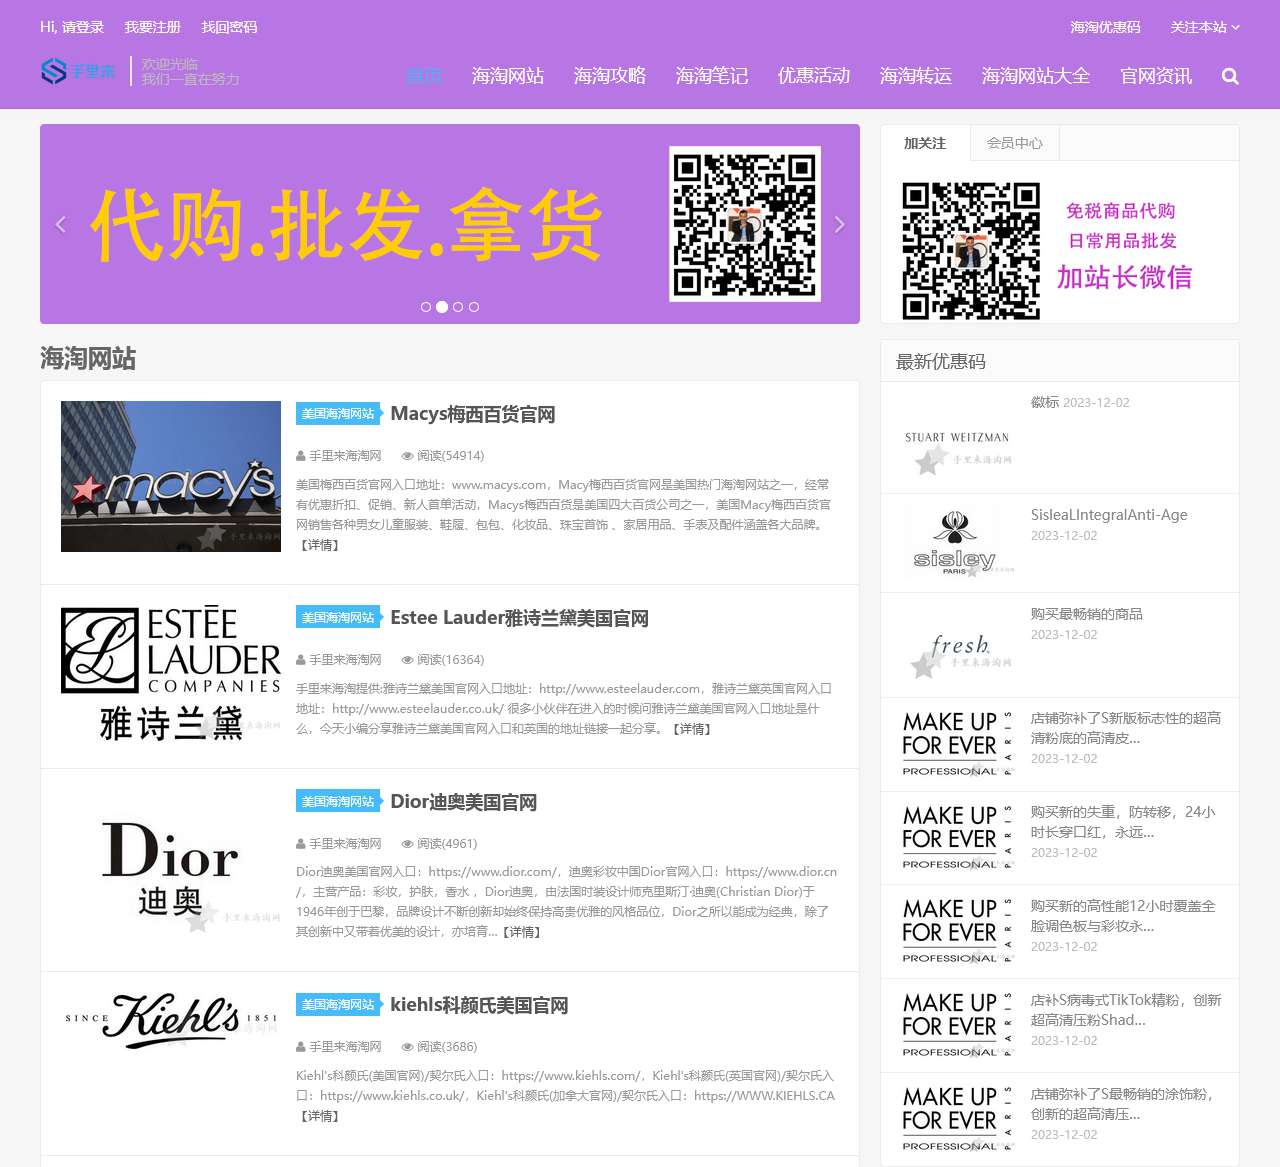
Task: Click 美国海淘网站 tag beside Dior title
Action: (338, 802)
